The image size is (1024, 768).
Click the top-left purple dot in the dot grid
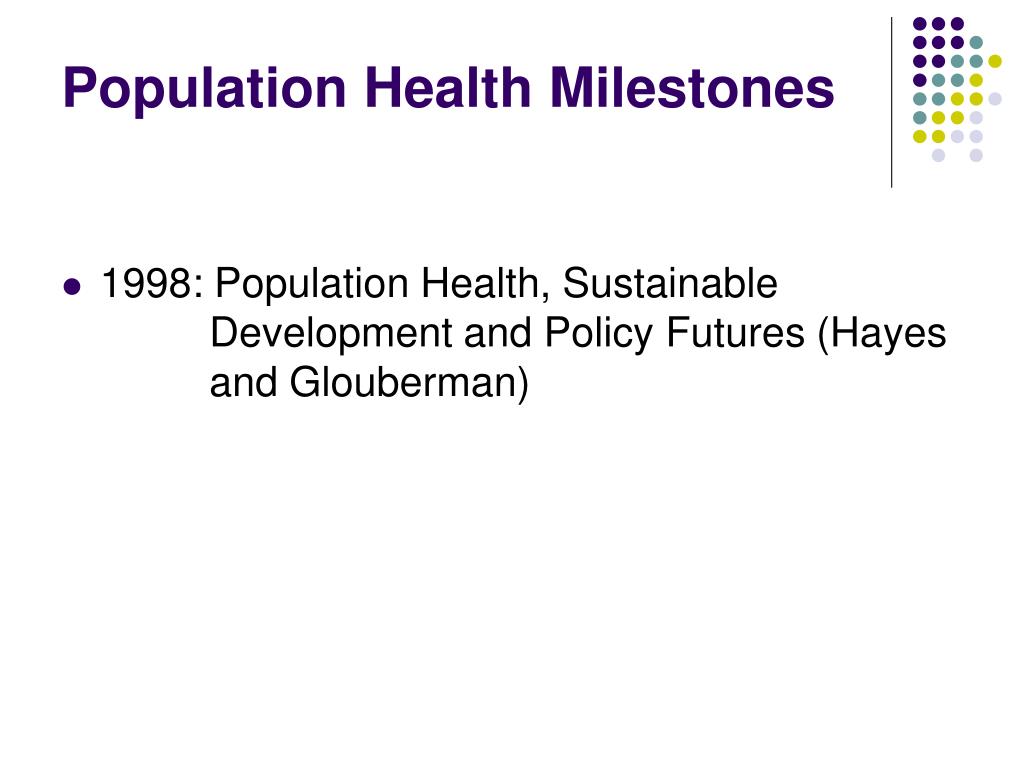coord(920,24)
